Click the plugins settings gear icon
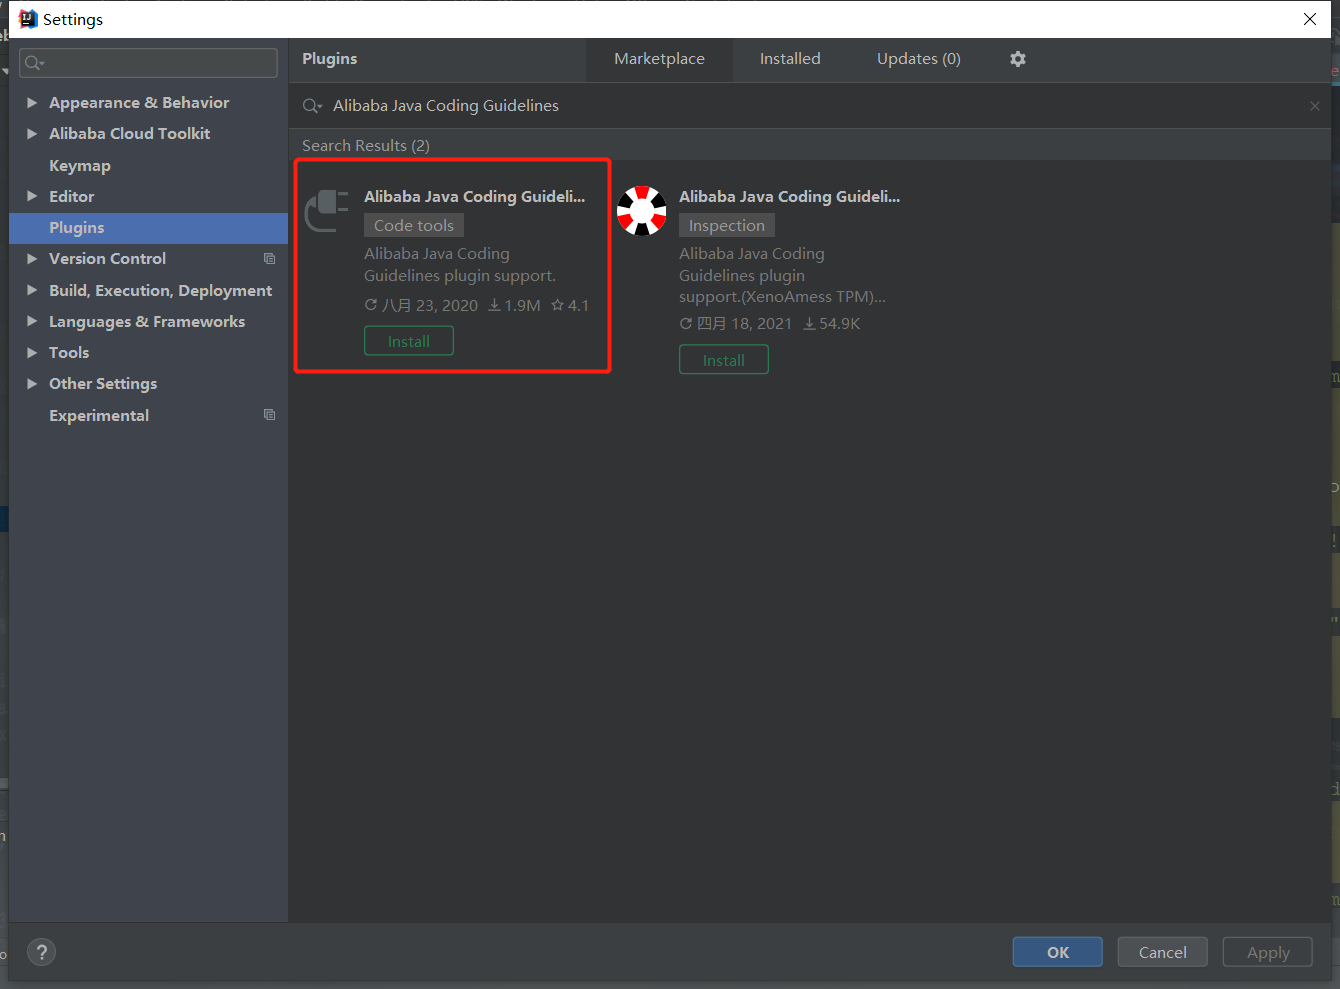1340x989 pixels. point(1018,59)
